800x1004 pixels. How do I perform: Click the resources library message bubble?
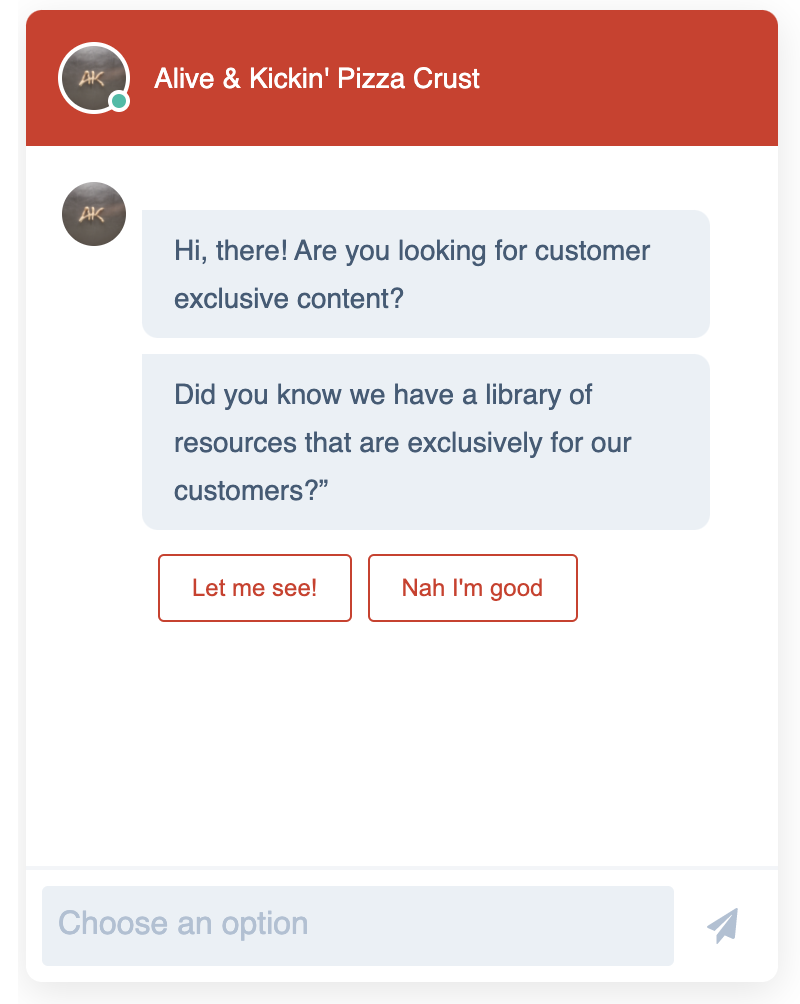pos(425,441)
